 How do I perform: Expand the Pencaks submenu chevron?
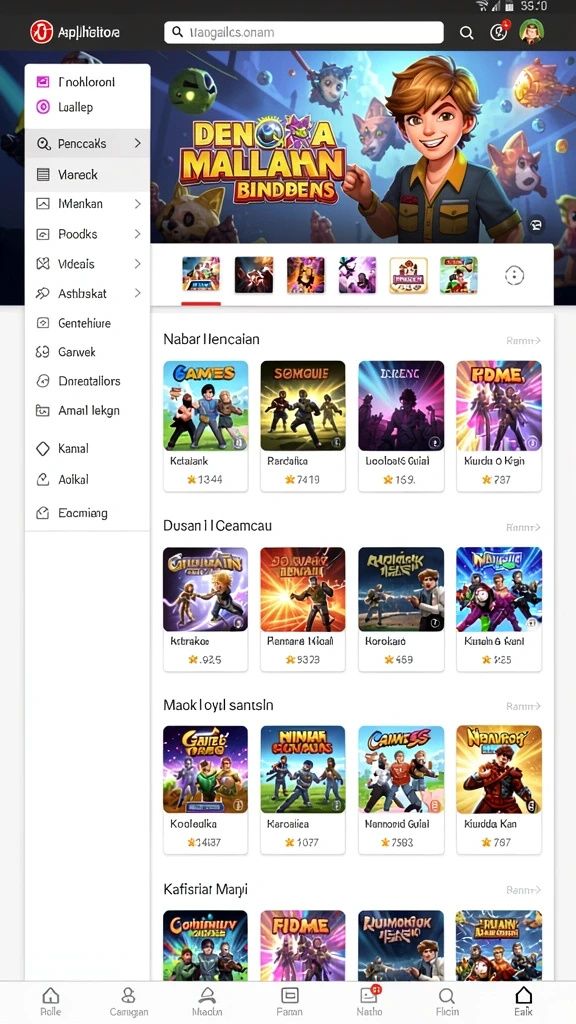[137, 144]
